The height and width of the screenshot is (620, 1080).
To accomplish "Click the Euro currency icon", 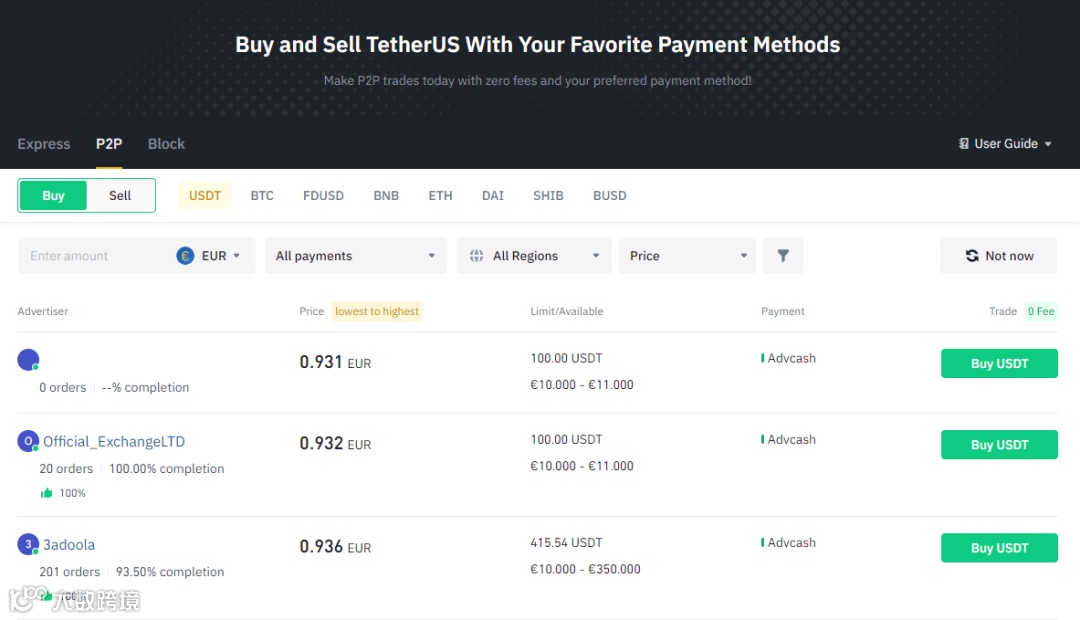I will [x=185, y=256].
